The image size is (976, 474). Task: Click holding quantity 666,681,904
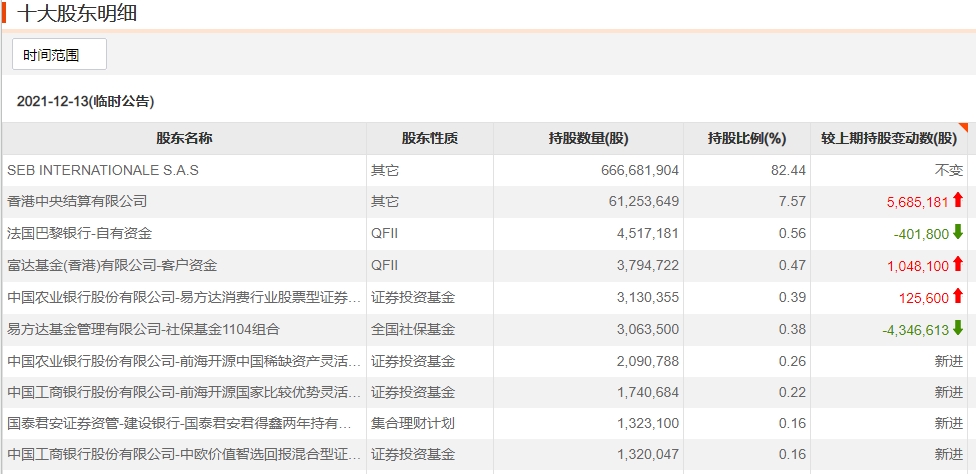point(640,170)
